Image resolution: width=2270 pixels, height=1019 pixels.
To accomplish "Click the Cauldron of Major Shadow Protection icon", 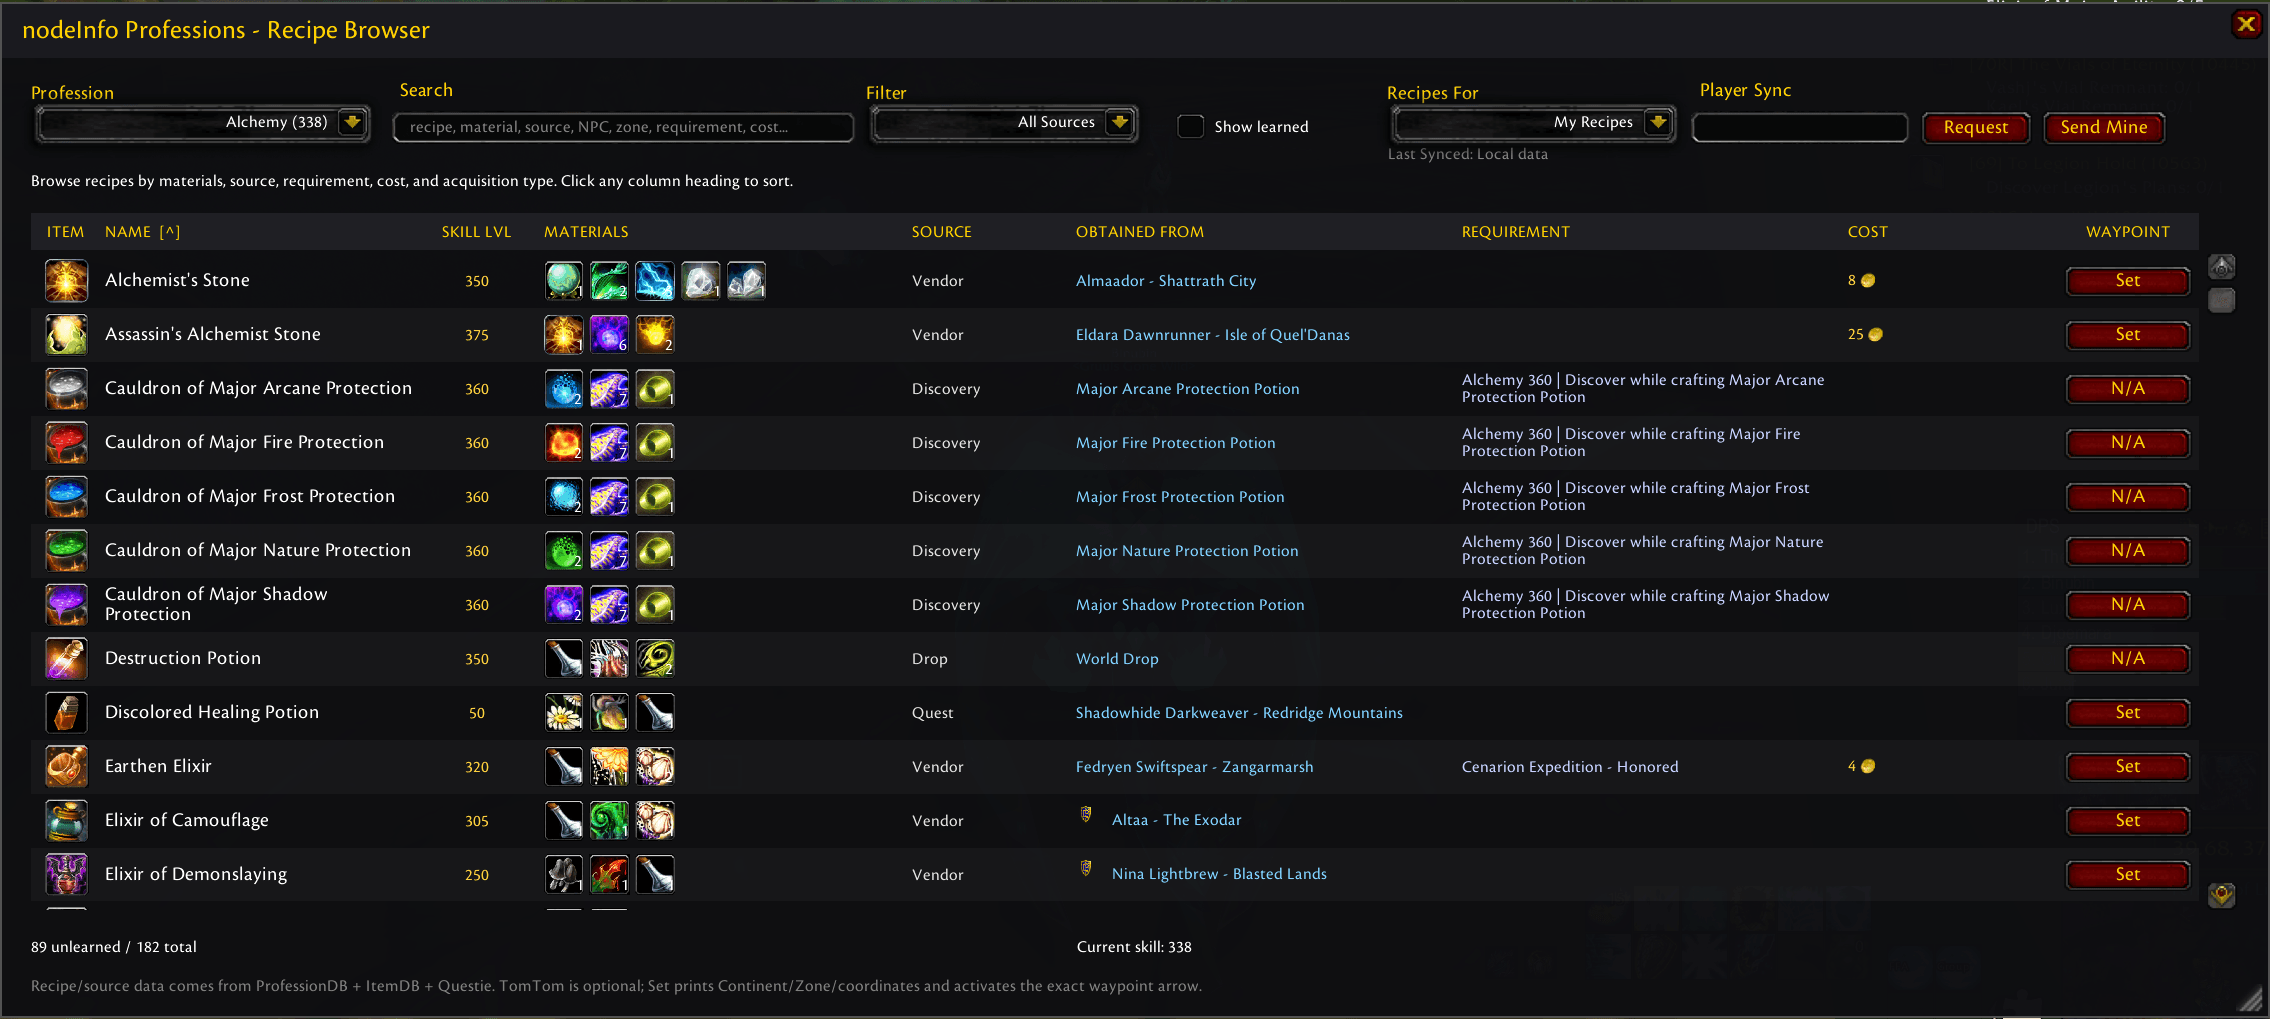I will click(x=67, y=605).
